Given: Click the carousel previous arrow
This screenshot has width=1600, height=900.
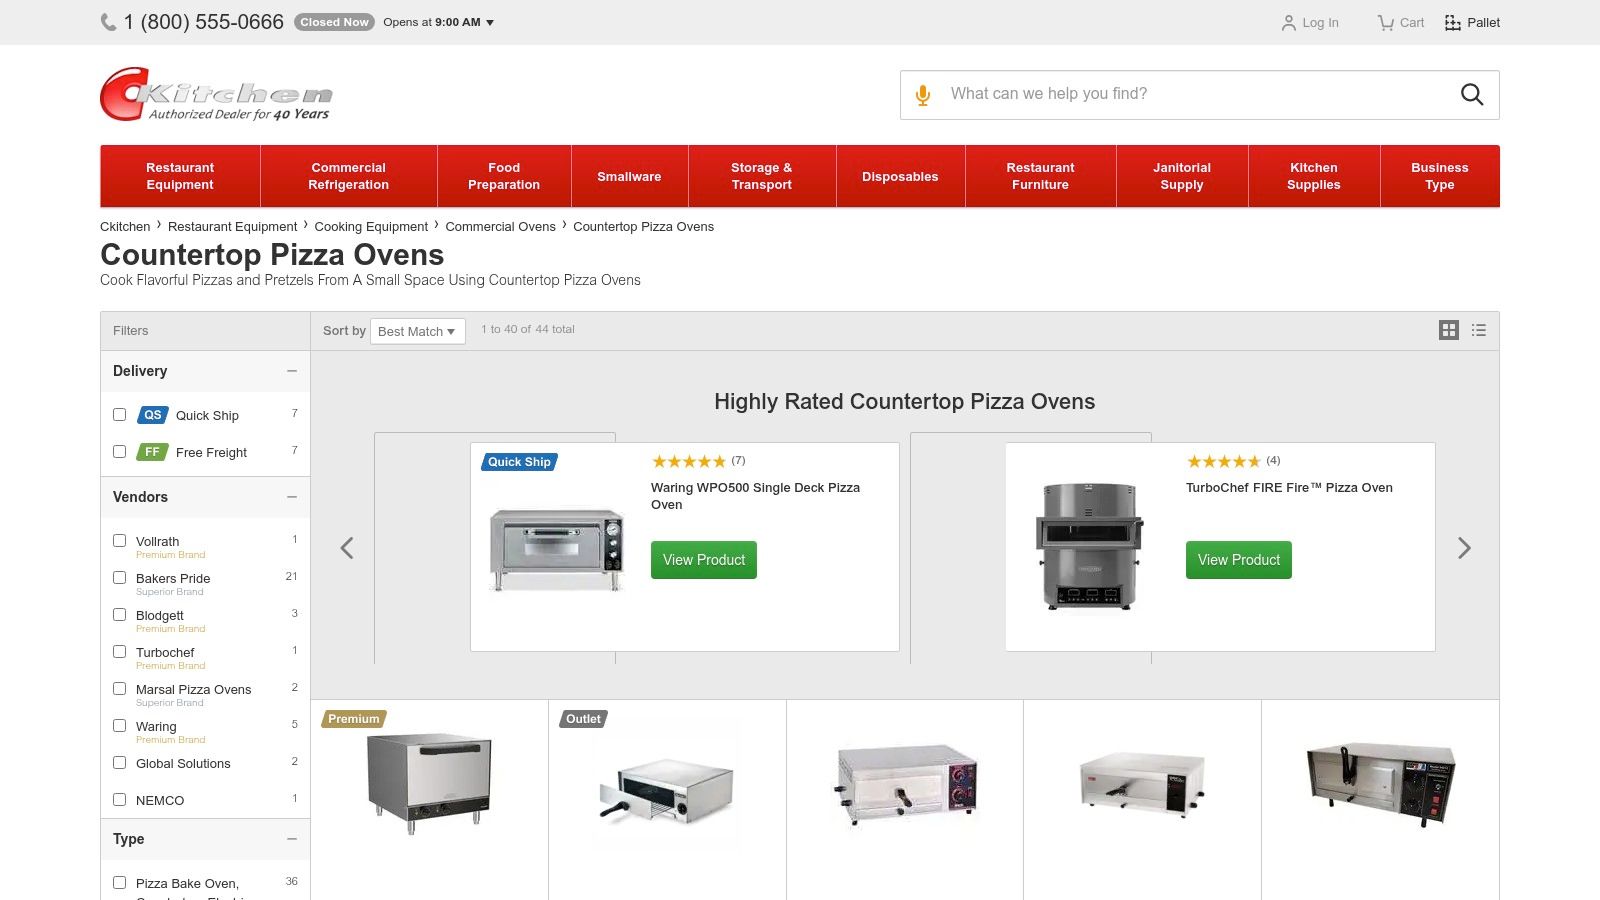Looking at the screenshot, I should (347, 548).
